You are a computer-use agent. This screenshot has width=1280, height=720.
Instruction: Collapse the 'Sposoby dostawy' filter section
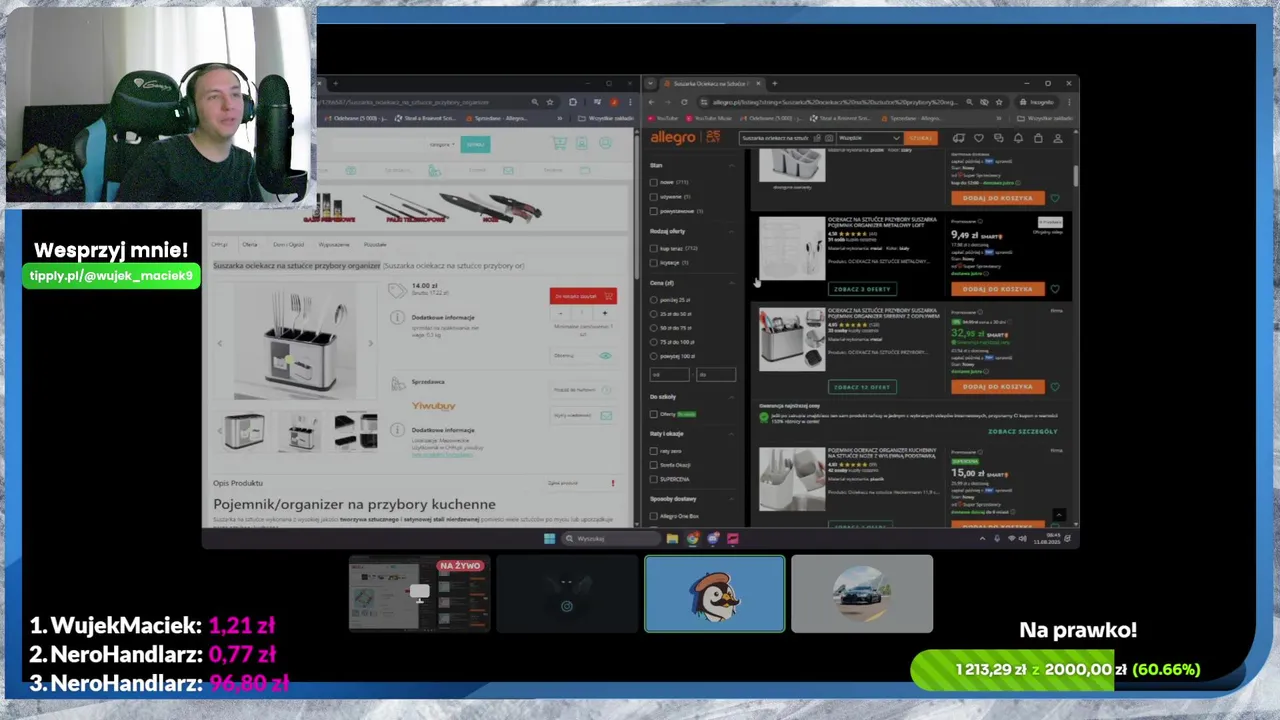[x=731, y=499]
